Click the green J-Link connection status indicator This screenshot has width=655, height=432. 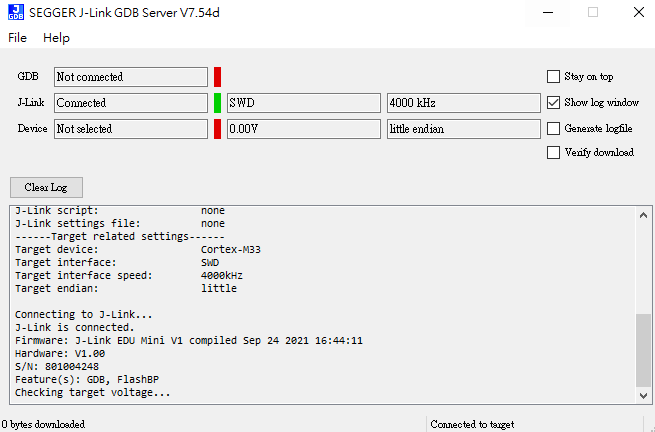[x=217, y=103]
